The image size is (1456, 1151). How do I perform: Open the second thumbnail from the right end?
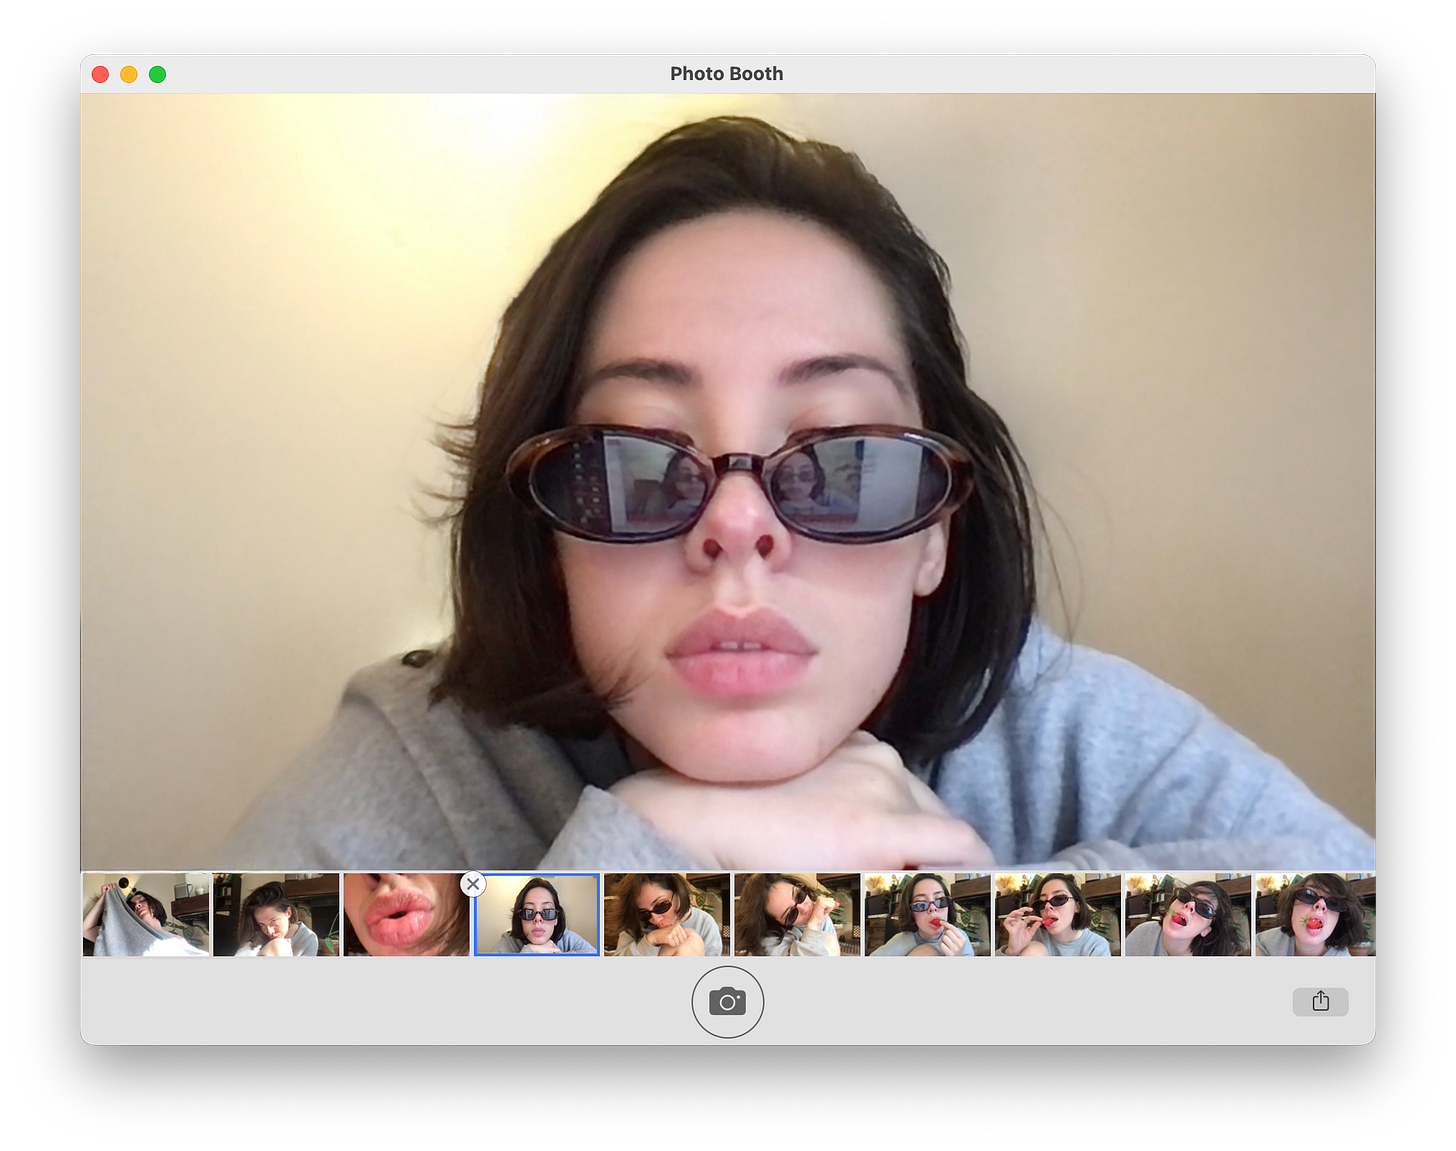pos(1188,914)
